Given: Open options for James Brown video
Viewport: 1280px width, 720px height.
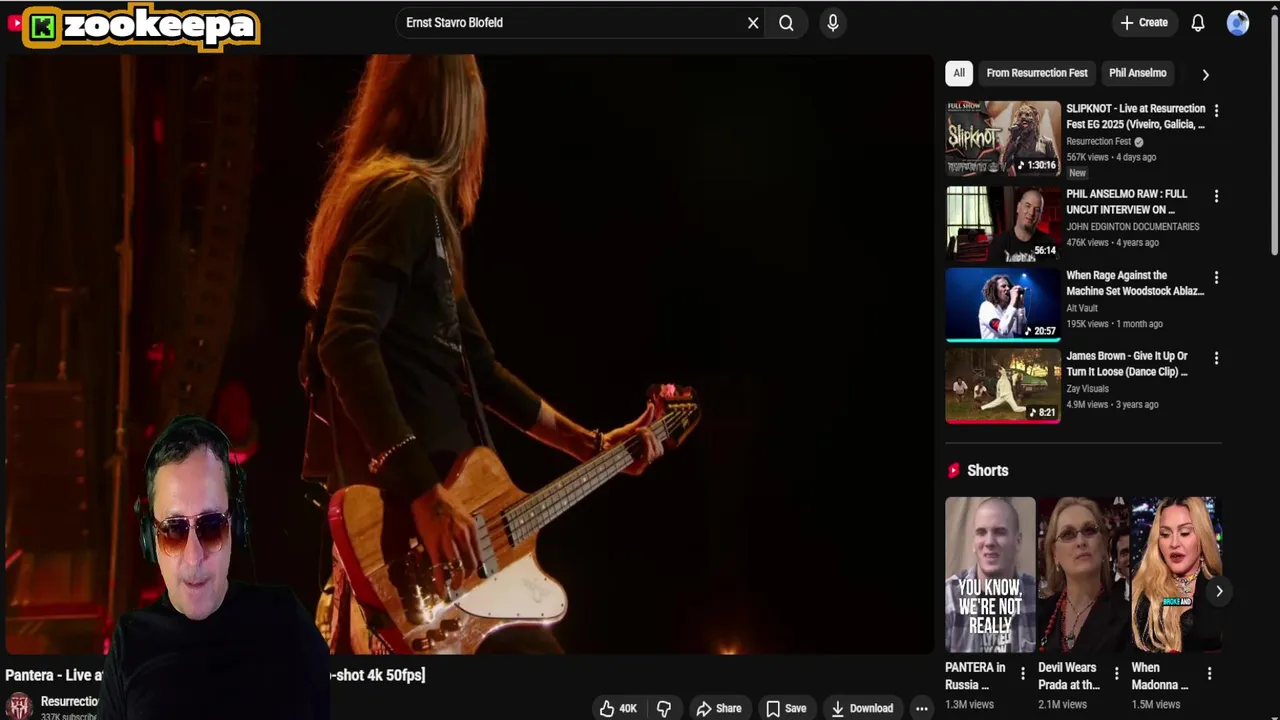Looking at the screenshot, I should click(x=1216, y=358).
